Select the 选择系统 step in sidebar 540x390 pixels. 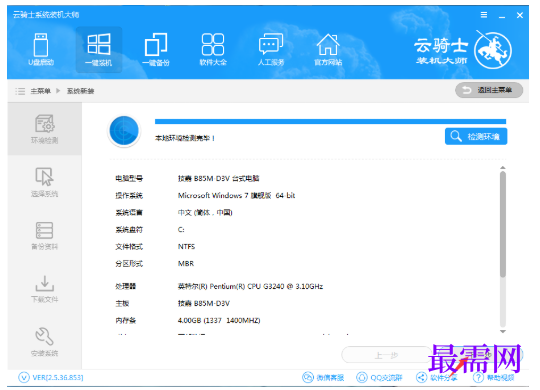coord(44,182)
